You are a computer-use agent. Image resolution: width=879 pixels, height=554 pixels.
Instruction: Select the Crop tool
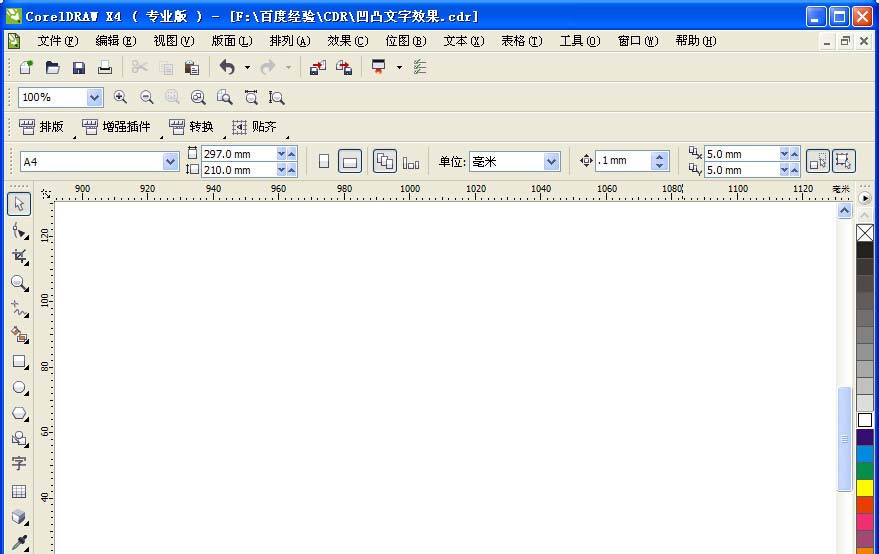(19, 256)
